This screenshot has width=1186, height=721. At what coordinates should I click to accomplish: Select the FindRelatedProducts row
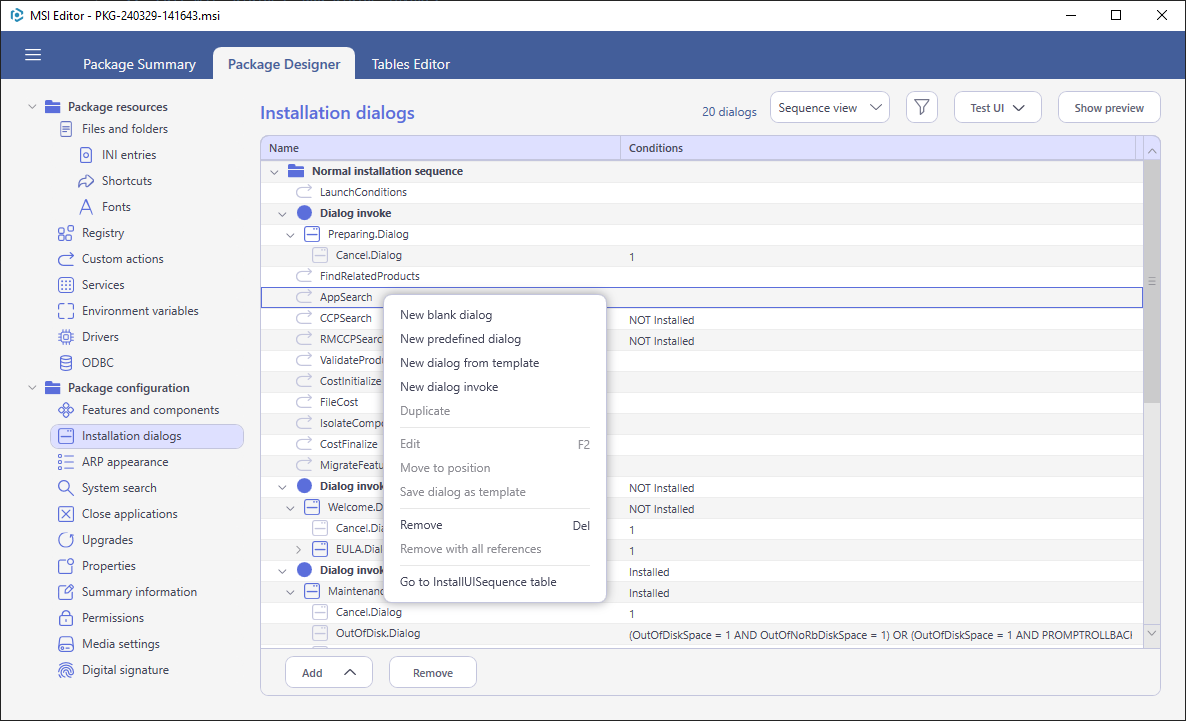click(701, 277)
